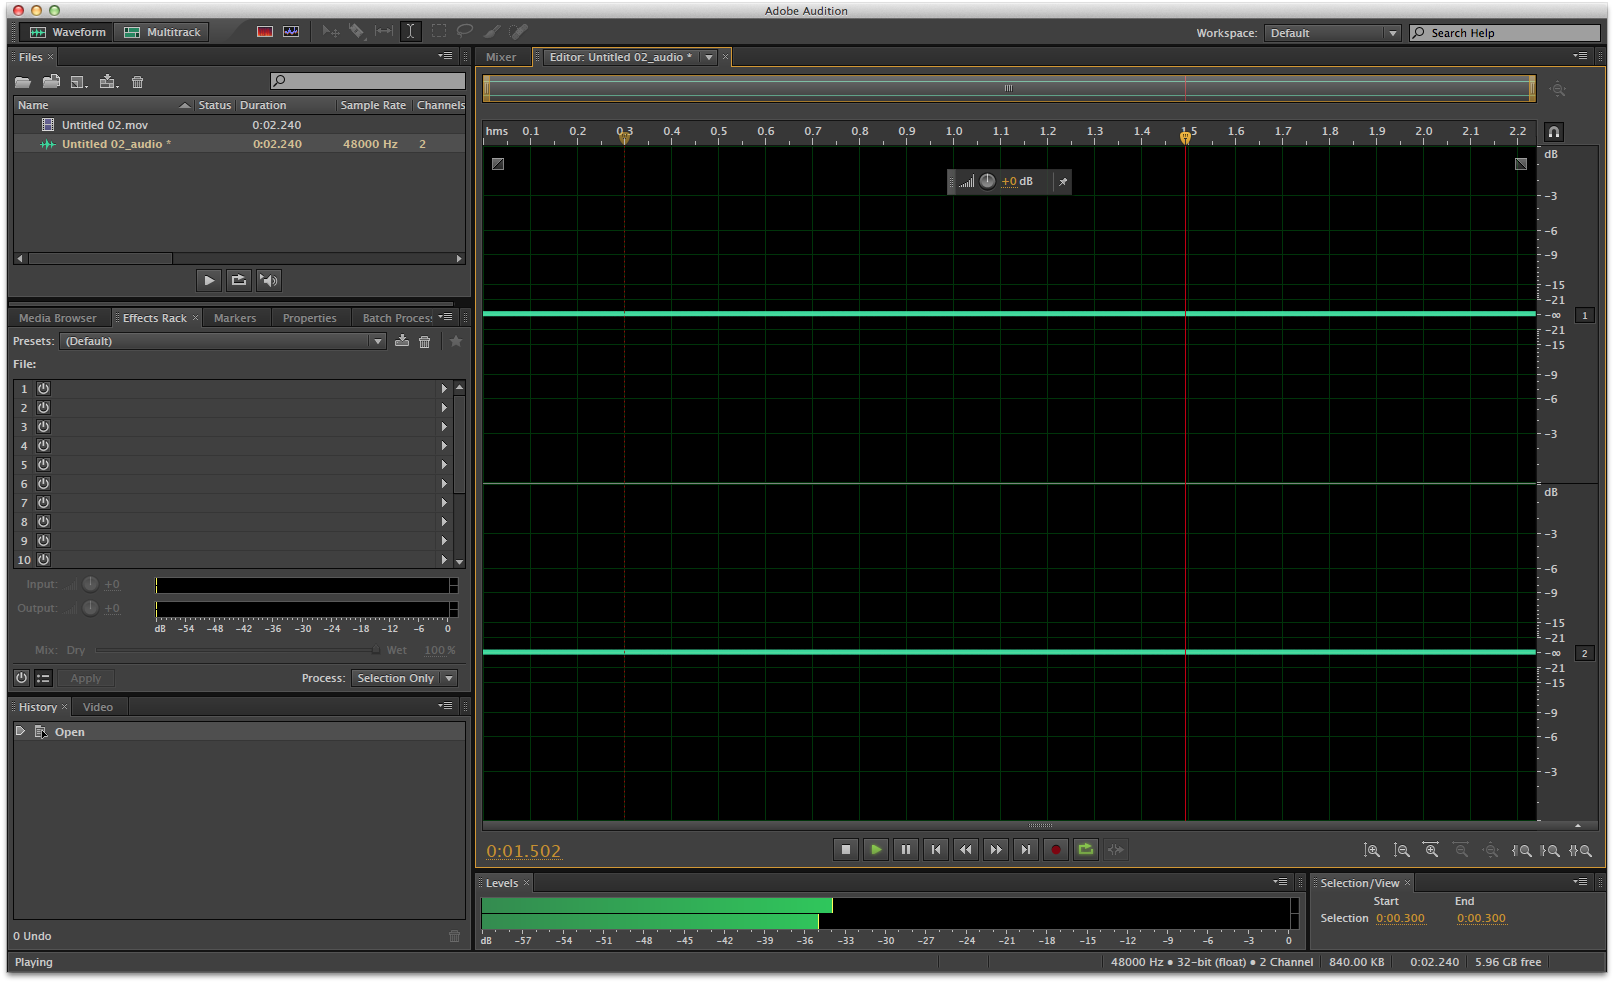Sort files by Duration column

point(285,105)
